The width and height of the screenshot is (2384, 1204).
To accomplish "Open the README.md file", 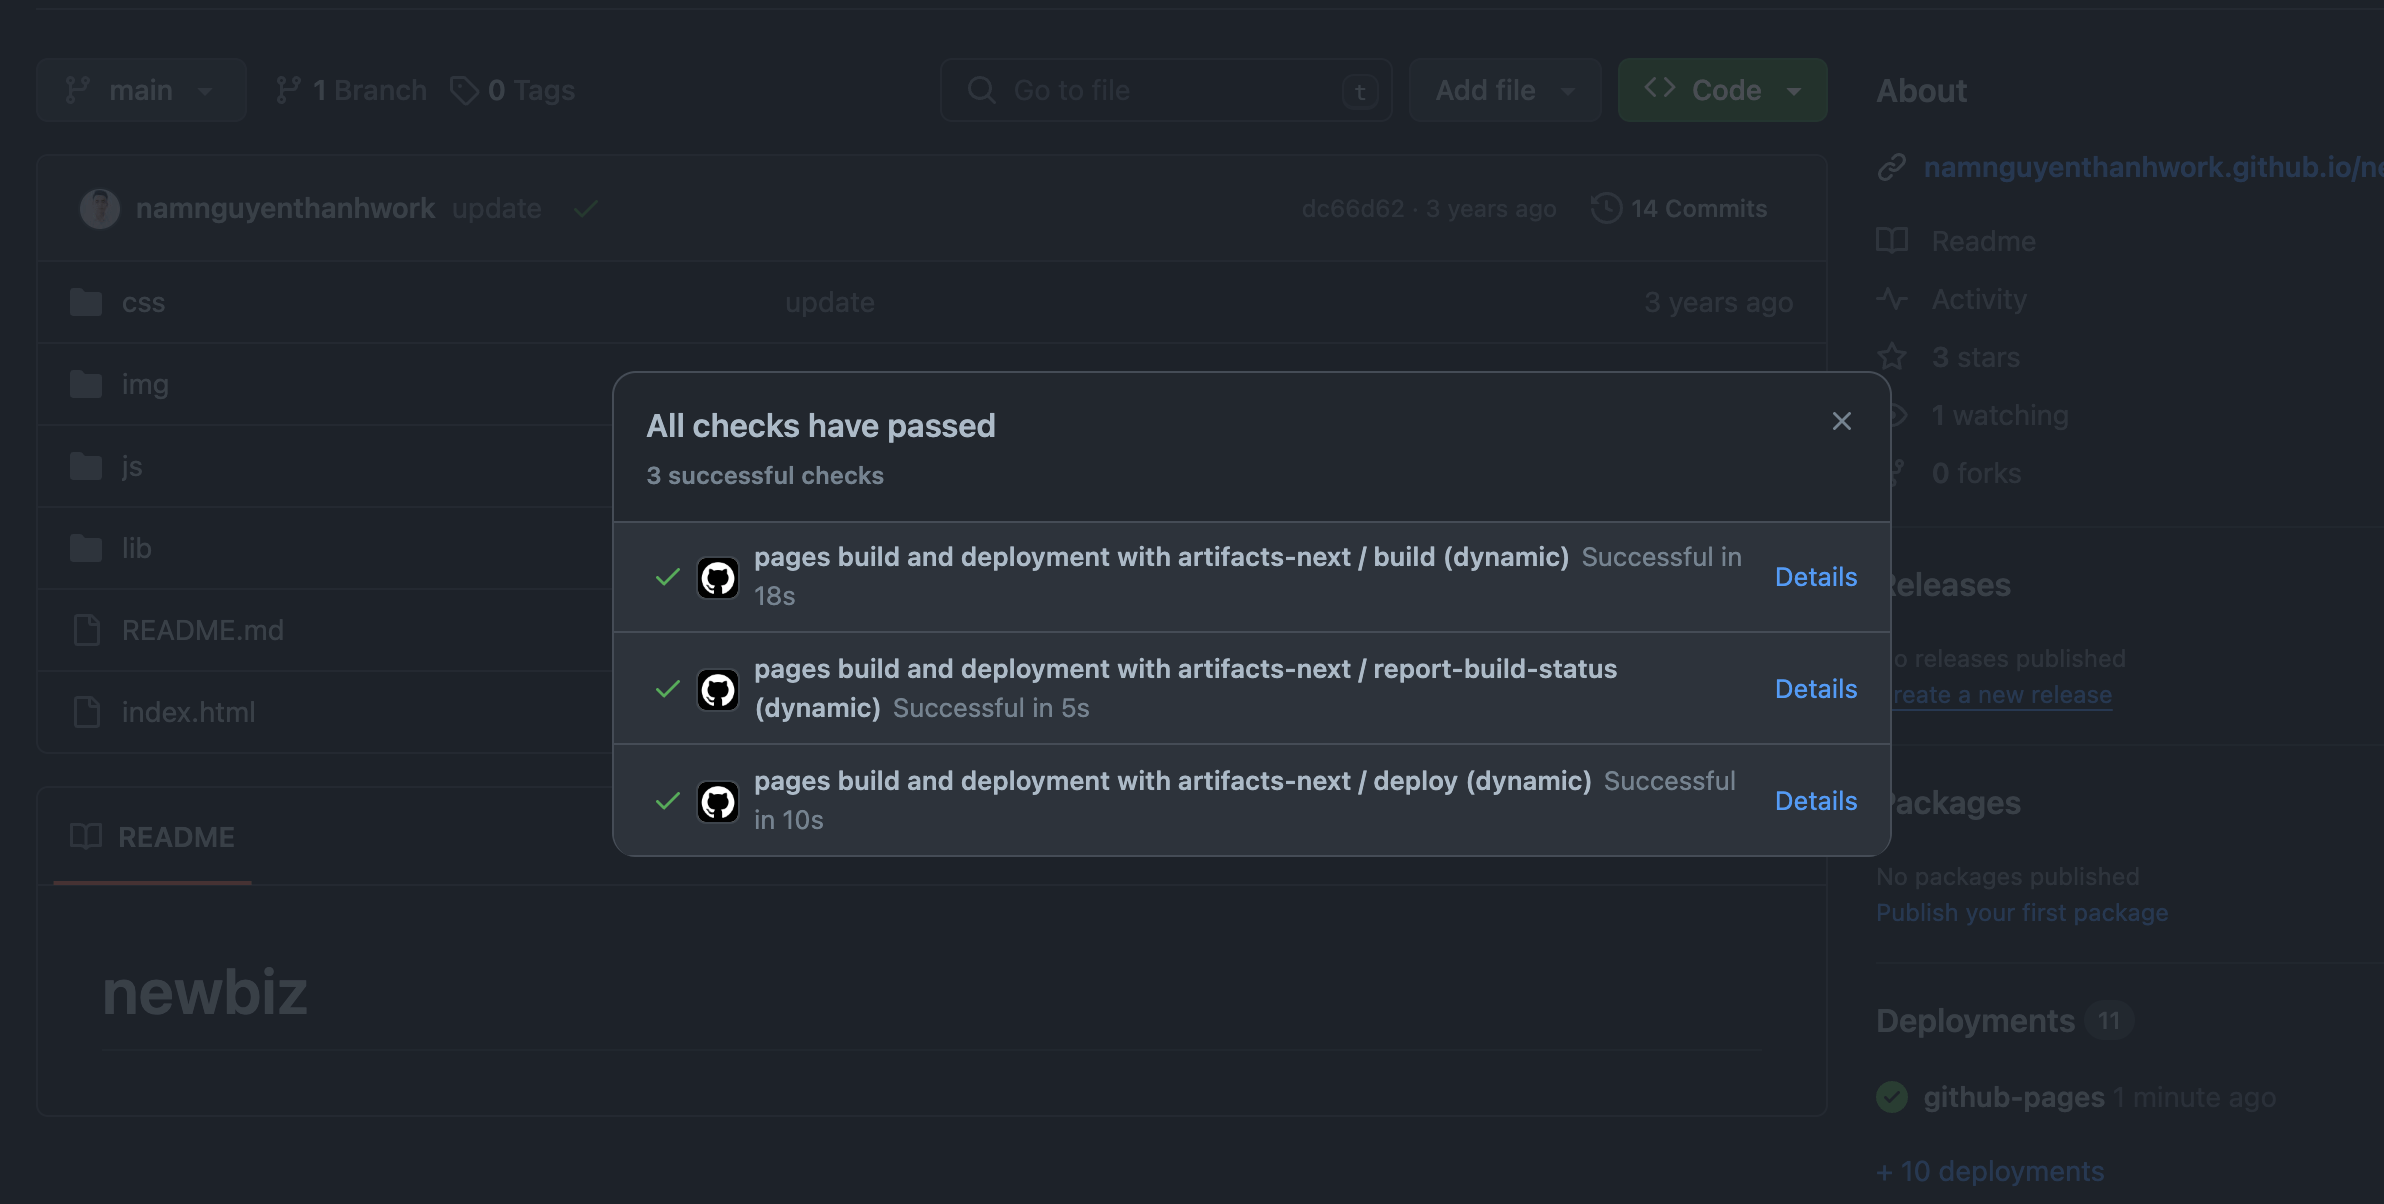I will point(203,630).
